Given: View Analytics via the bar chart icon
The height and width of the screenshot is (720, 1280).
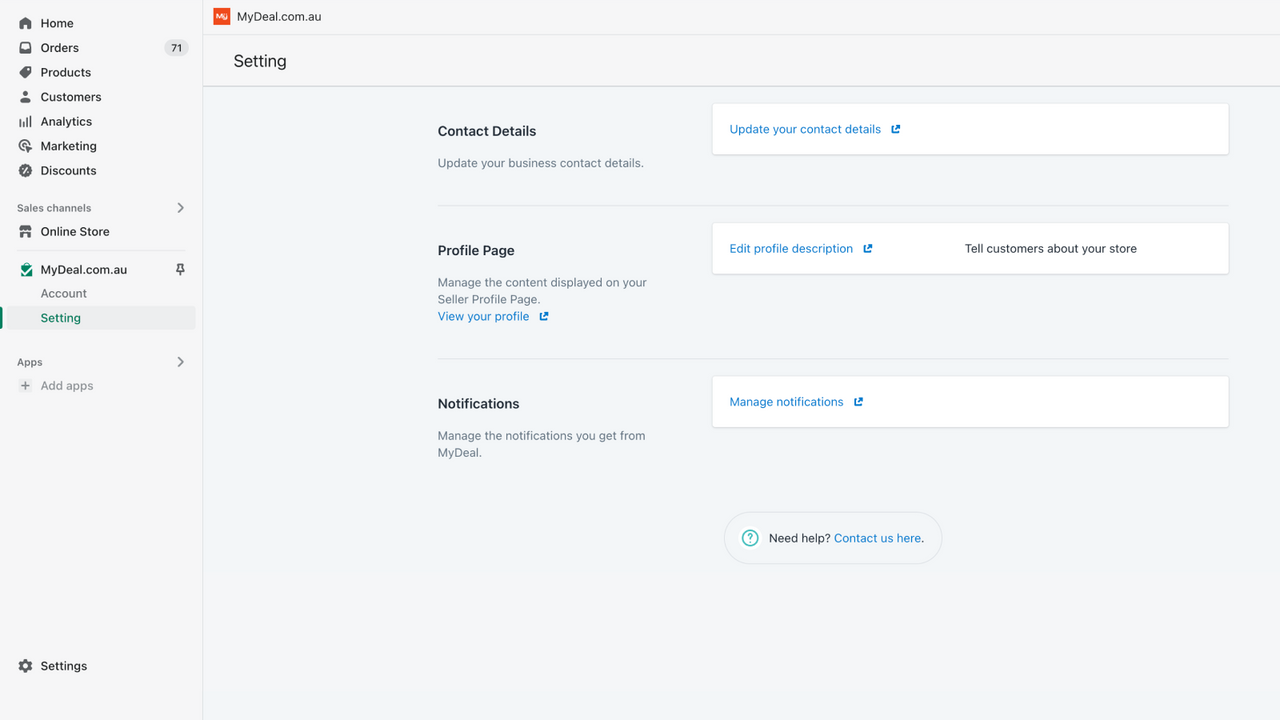Looking at the screenshot, I should (24, 121).
